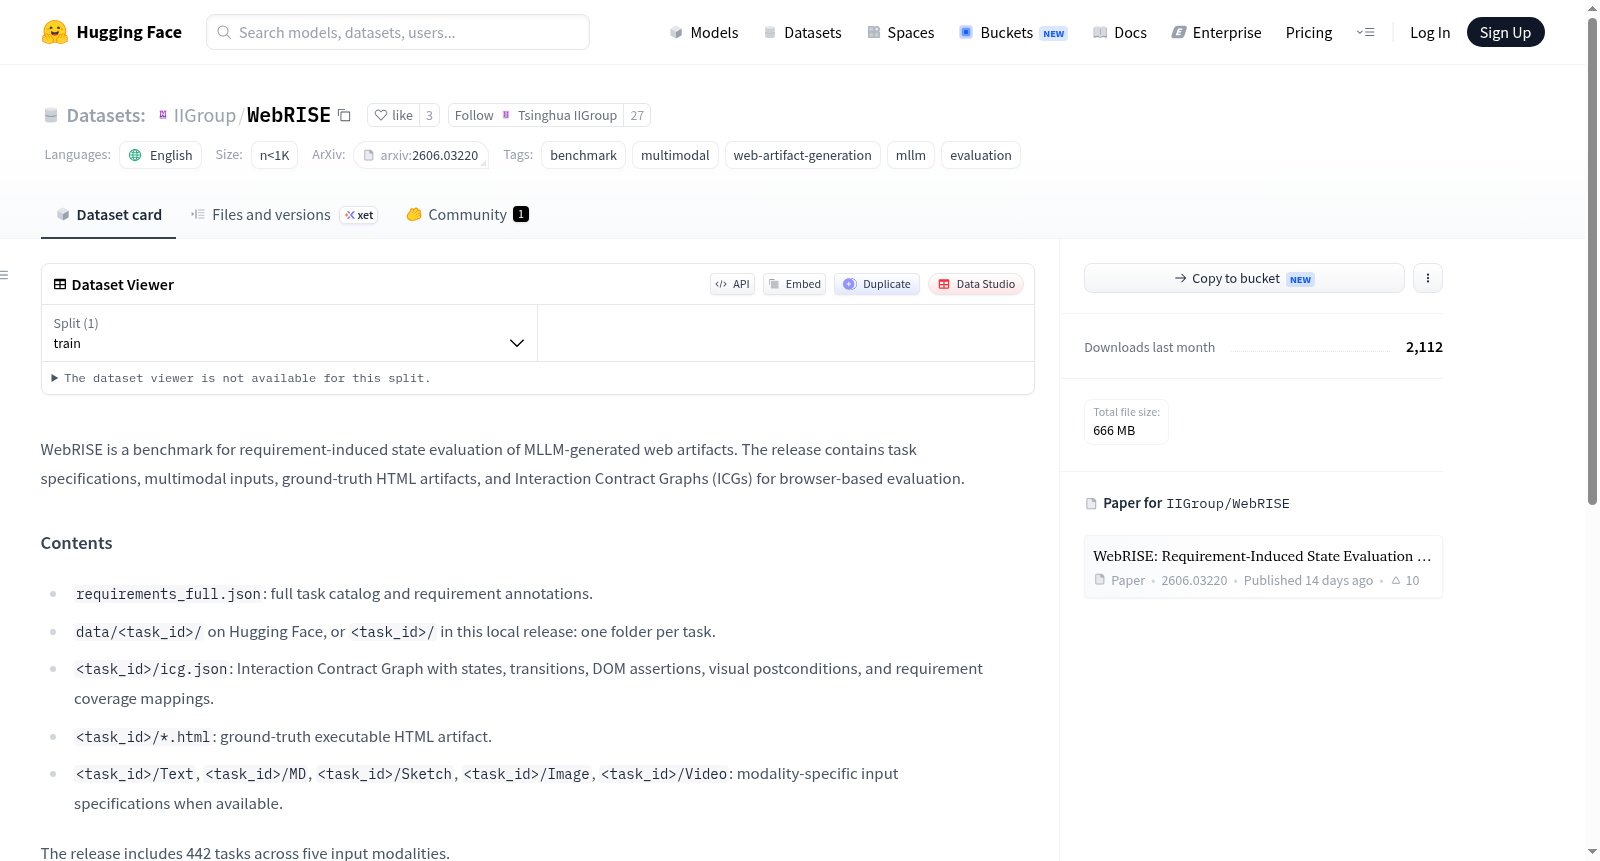Select the mllm tag

[911, 155]
